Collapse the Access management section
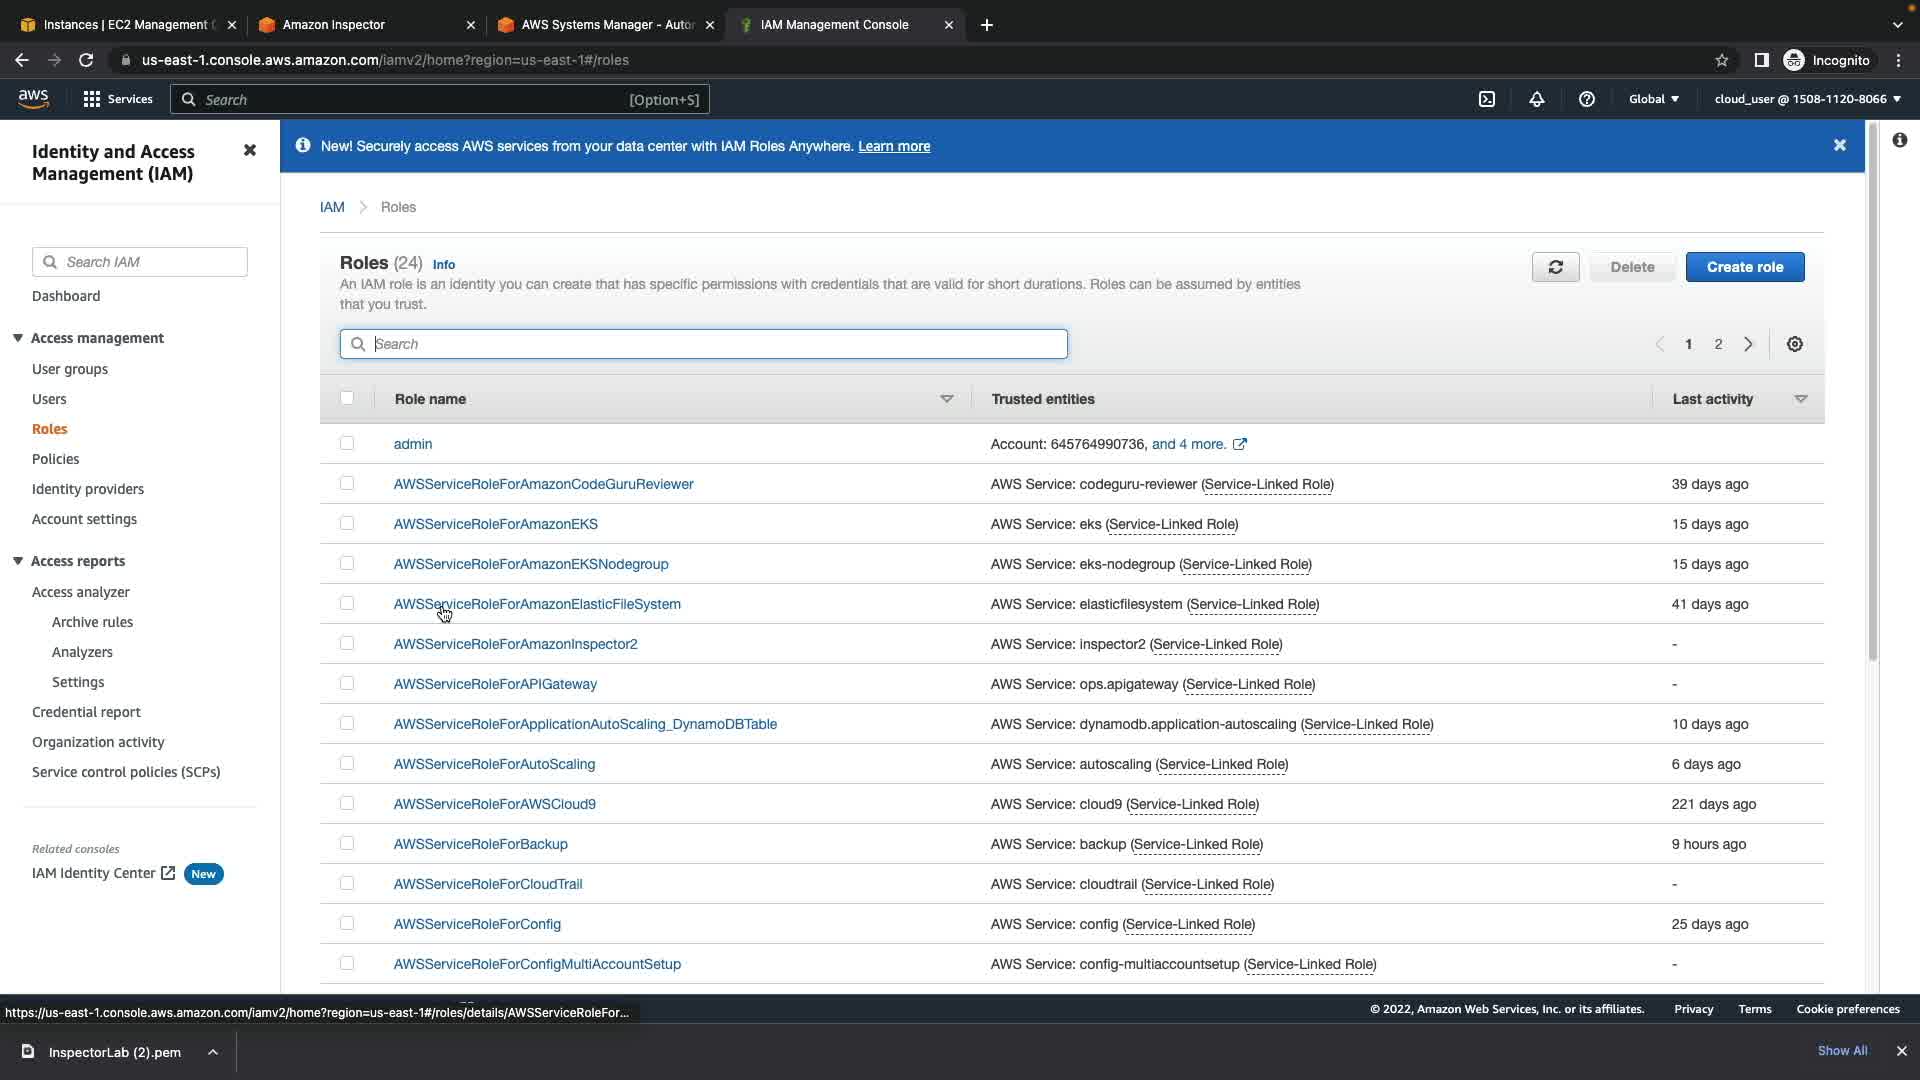Image resolution: width=1920 pixels, height=1080 pixels. click(x=18, y=338)
